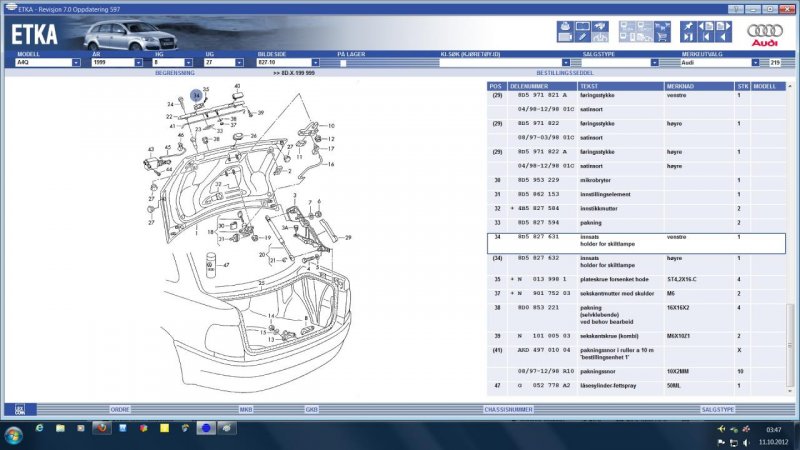Click CHASSISNUMMER in the bottom bar
Screen dimensions: 800x450
point(508,408)
